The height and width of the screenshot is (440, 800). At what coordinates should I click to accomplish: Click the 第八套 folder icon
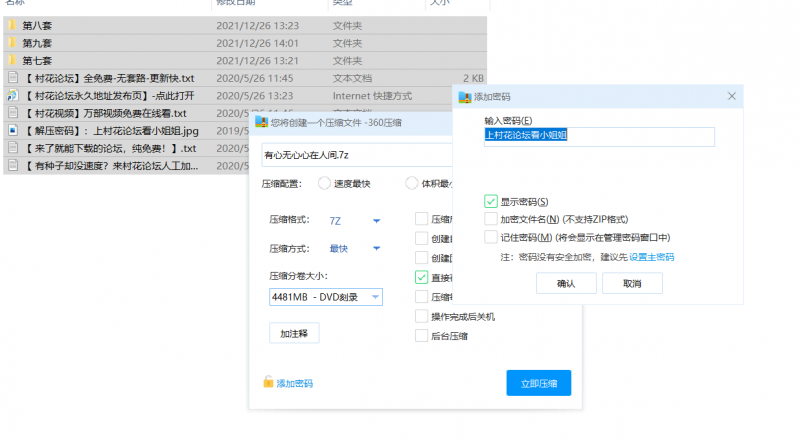pyautogui.click(x=12, y=26)
